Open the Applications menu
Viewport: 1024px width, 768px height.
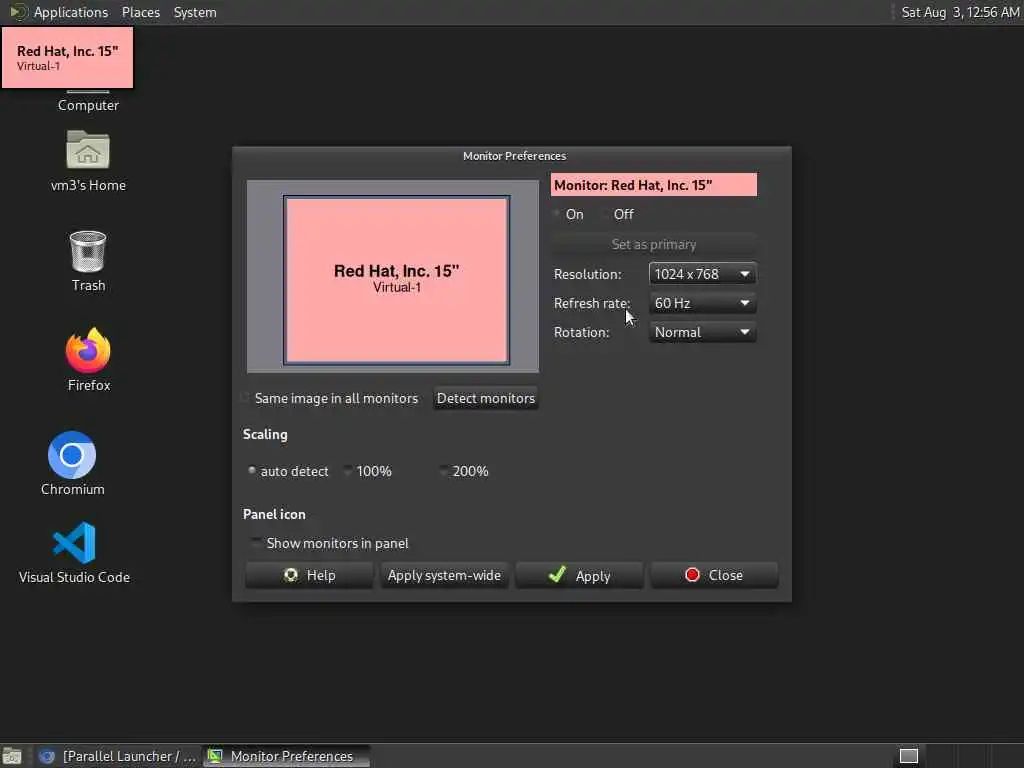(x=71, y=12)
